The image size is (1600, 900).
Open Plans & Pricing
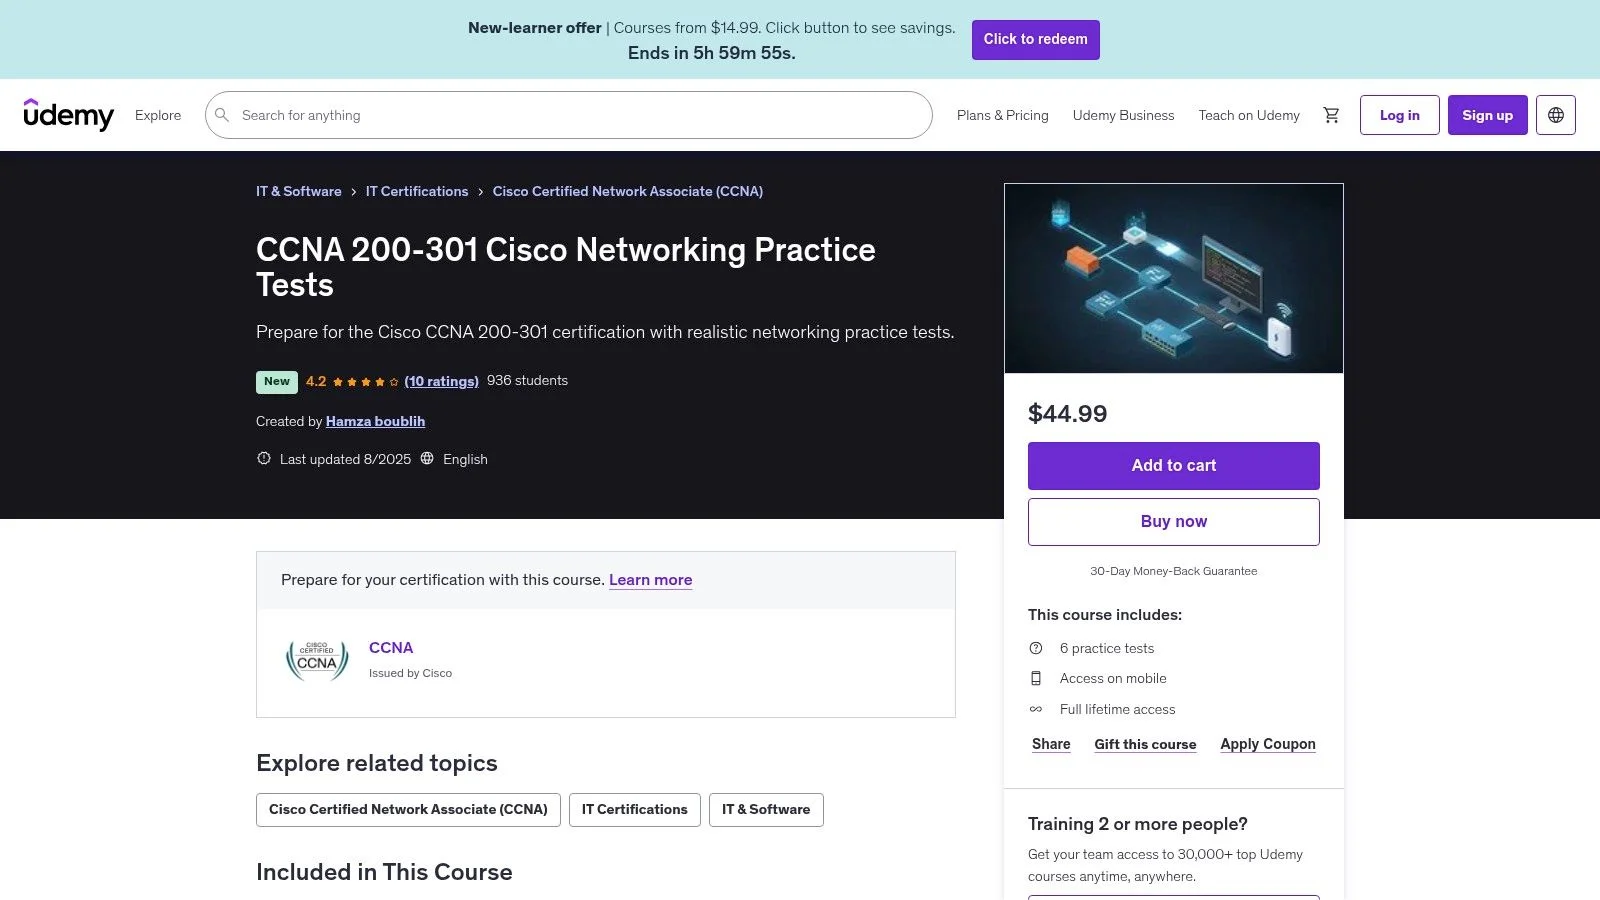[x=1002, y=115]
